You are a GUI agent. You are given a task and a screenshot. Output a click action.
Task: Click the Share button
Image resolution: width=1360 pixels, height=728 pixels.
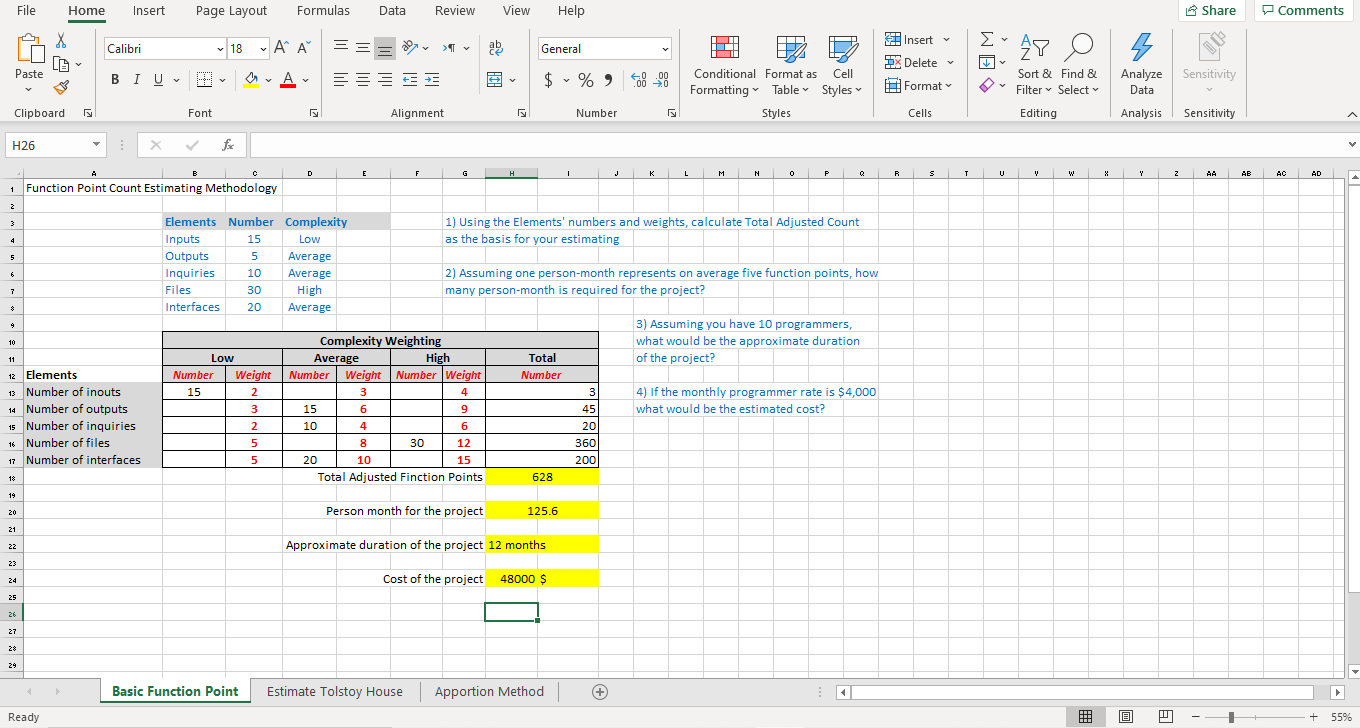pyautogui.click(x=1211, y=10)
